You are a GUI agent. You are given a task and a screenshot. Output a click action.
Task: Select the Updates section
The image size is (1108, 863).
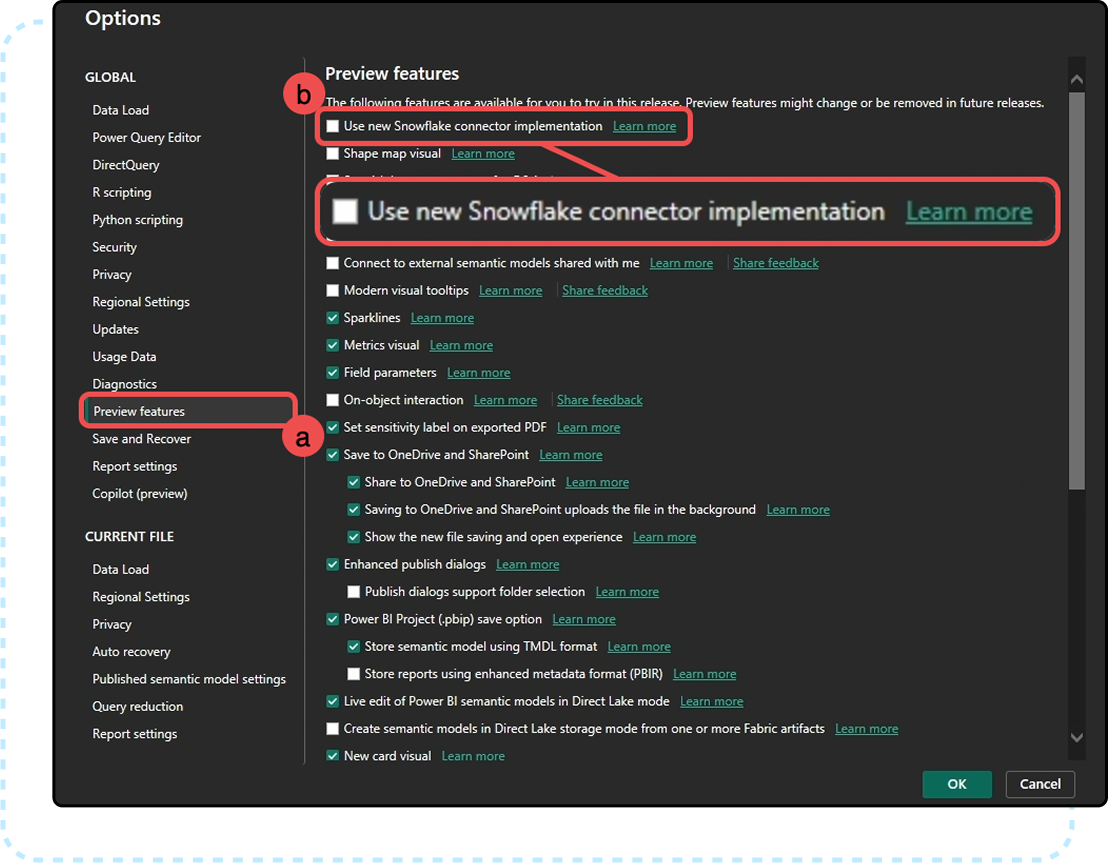pyautogui.click(x=115, y=329)
